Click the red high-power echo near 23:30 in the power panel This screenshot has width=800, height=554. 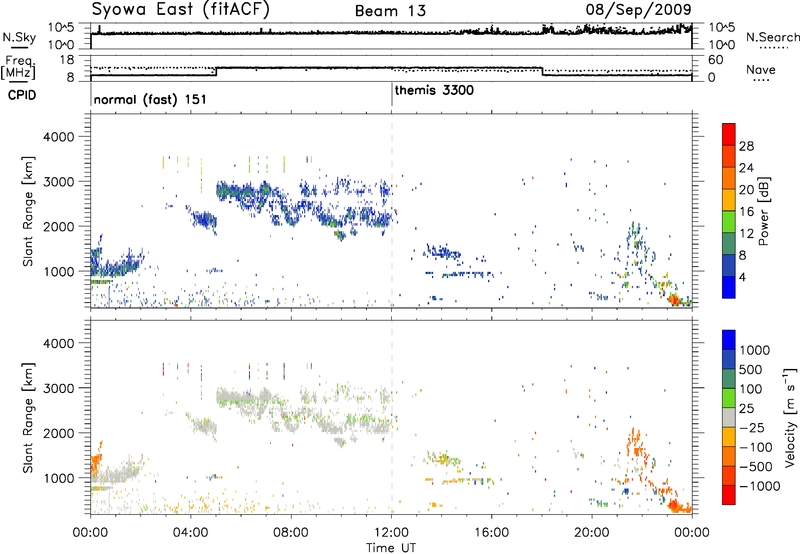point(673,299)
